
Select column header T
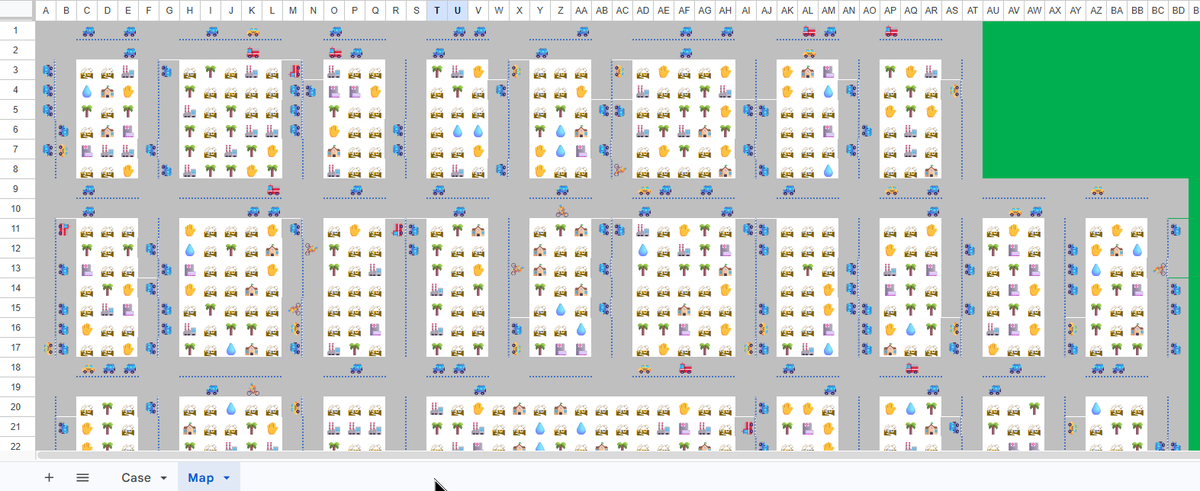coord(436,10)
